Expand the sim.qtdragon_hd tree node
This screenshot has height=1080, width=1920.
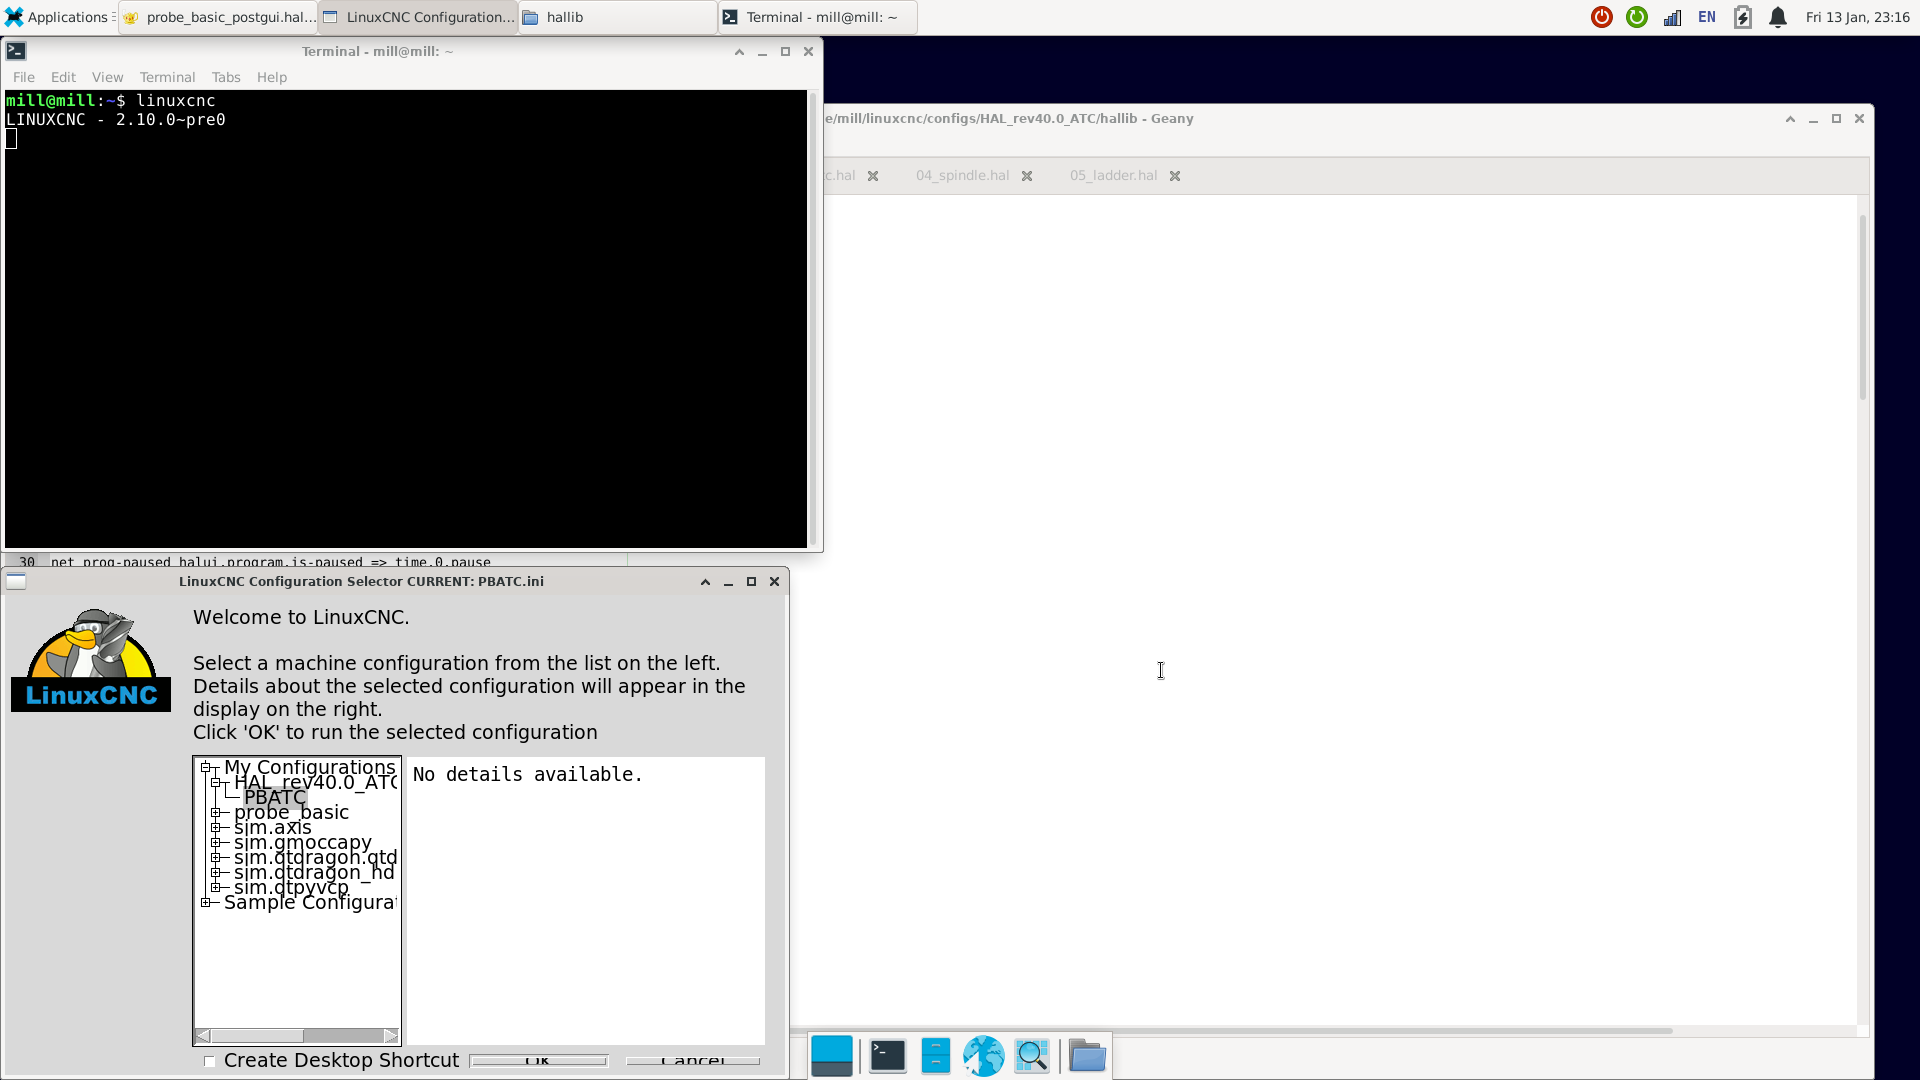click(216, 873)
